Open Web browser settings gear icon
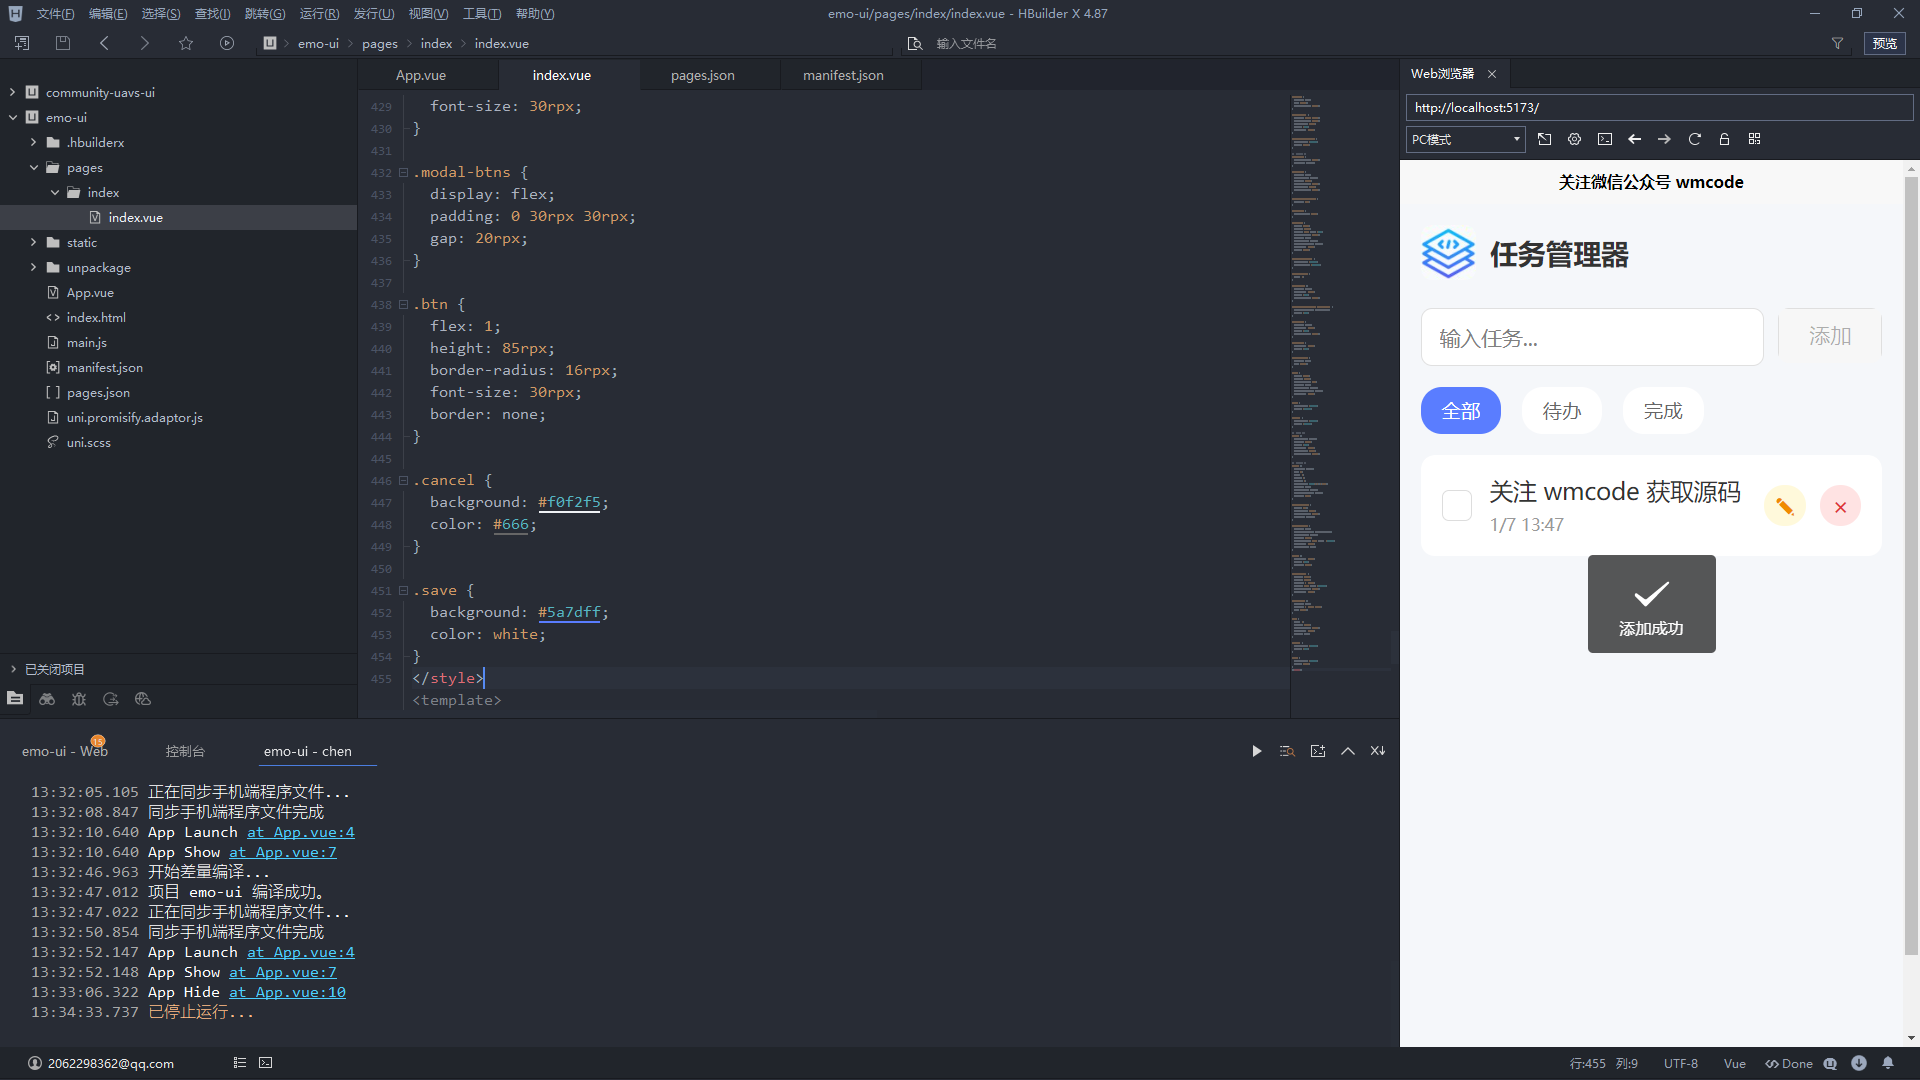This screenshot has height=1080, width=1920. tap(1574, 139)
